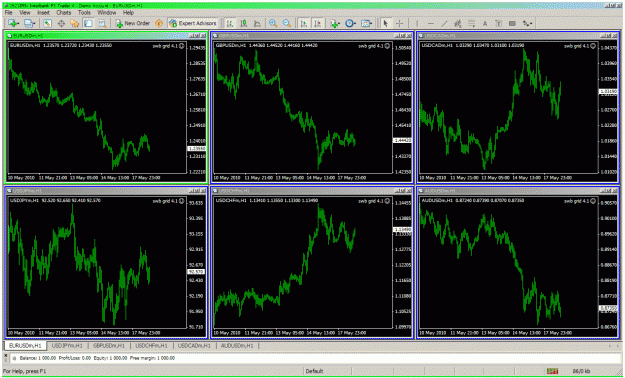
Task: Select the Cursor arrow tool
Action: tap(385, 24)
